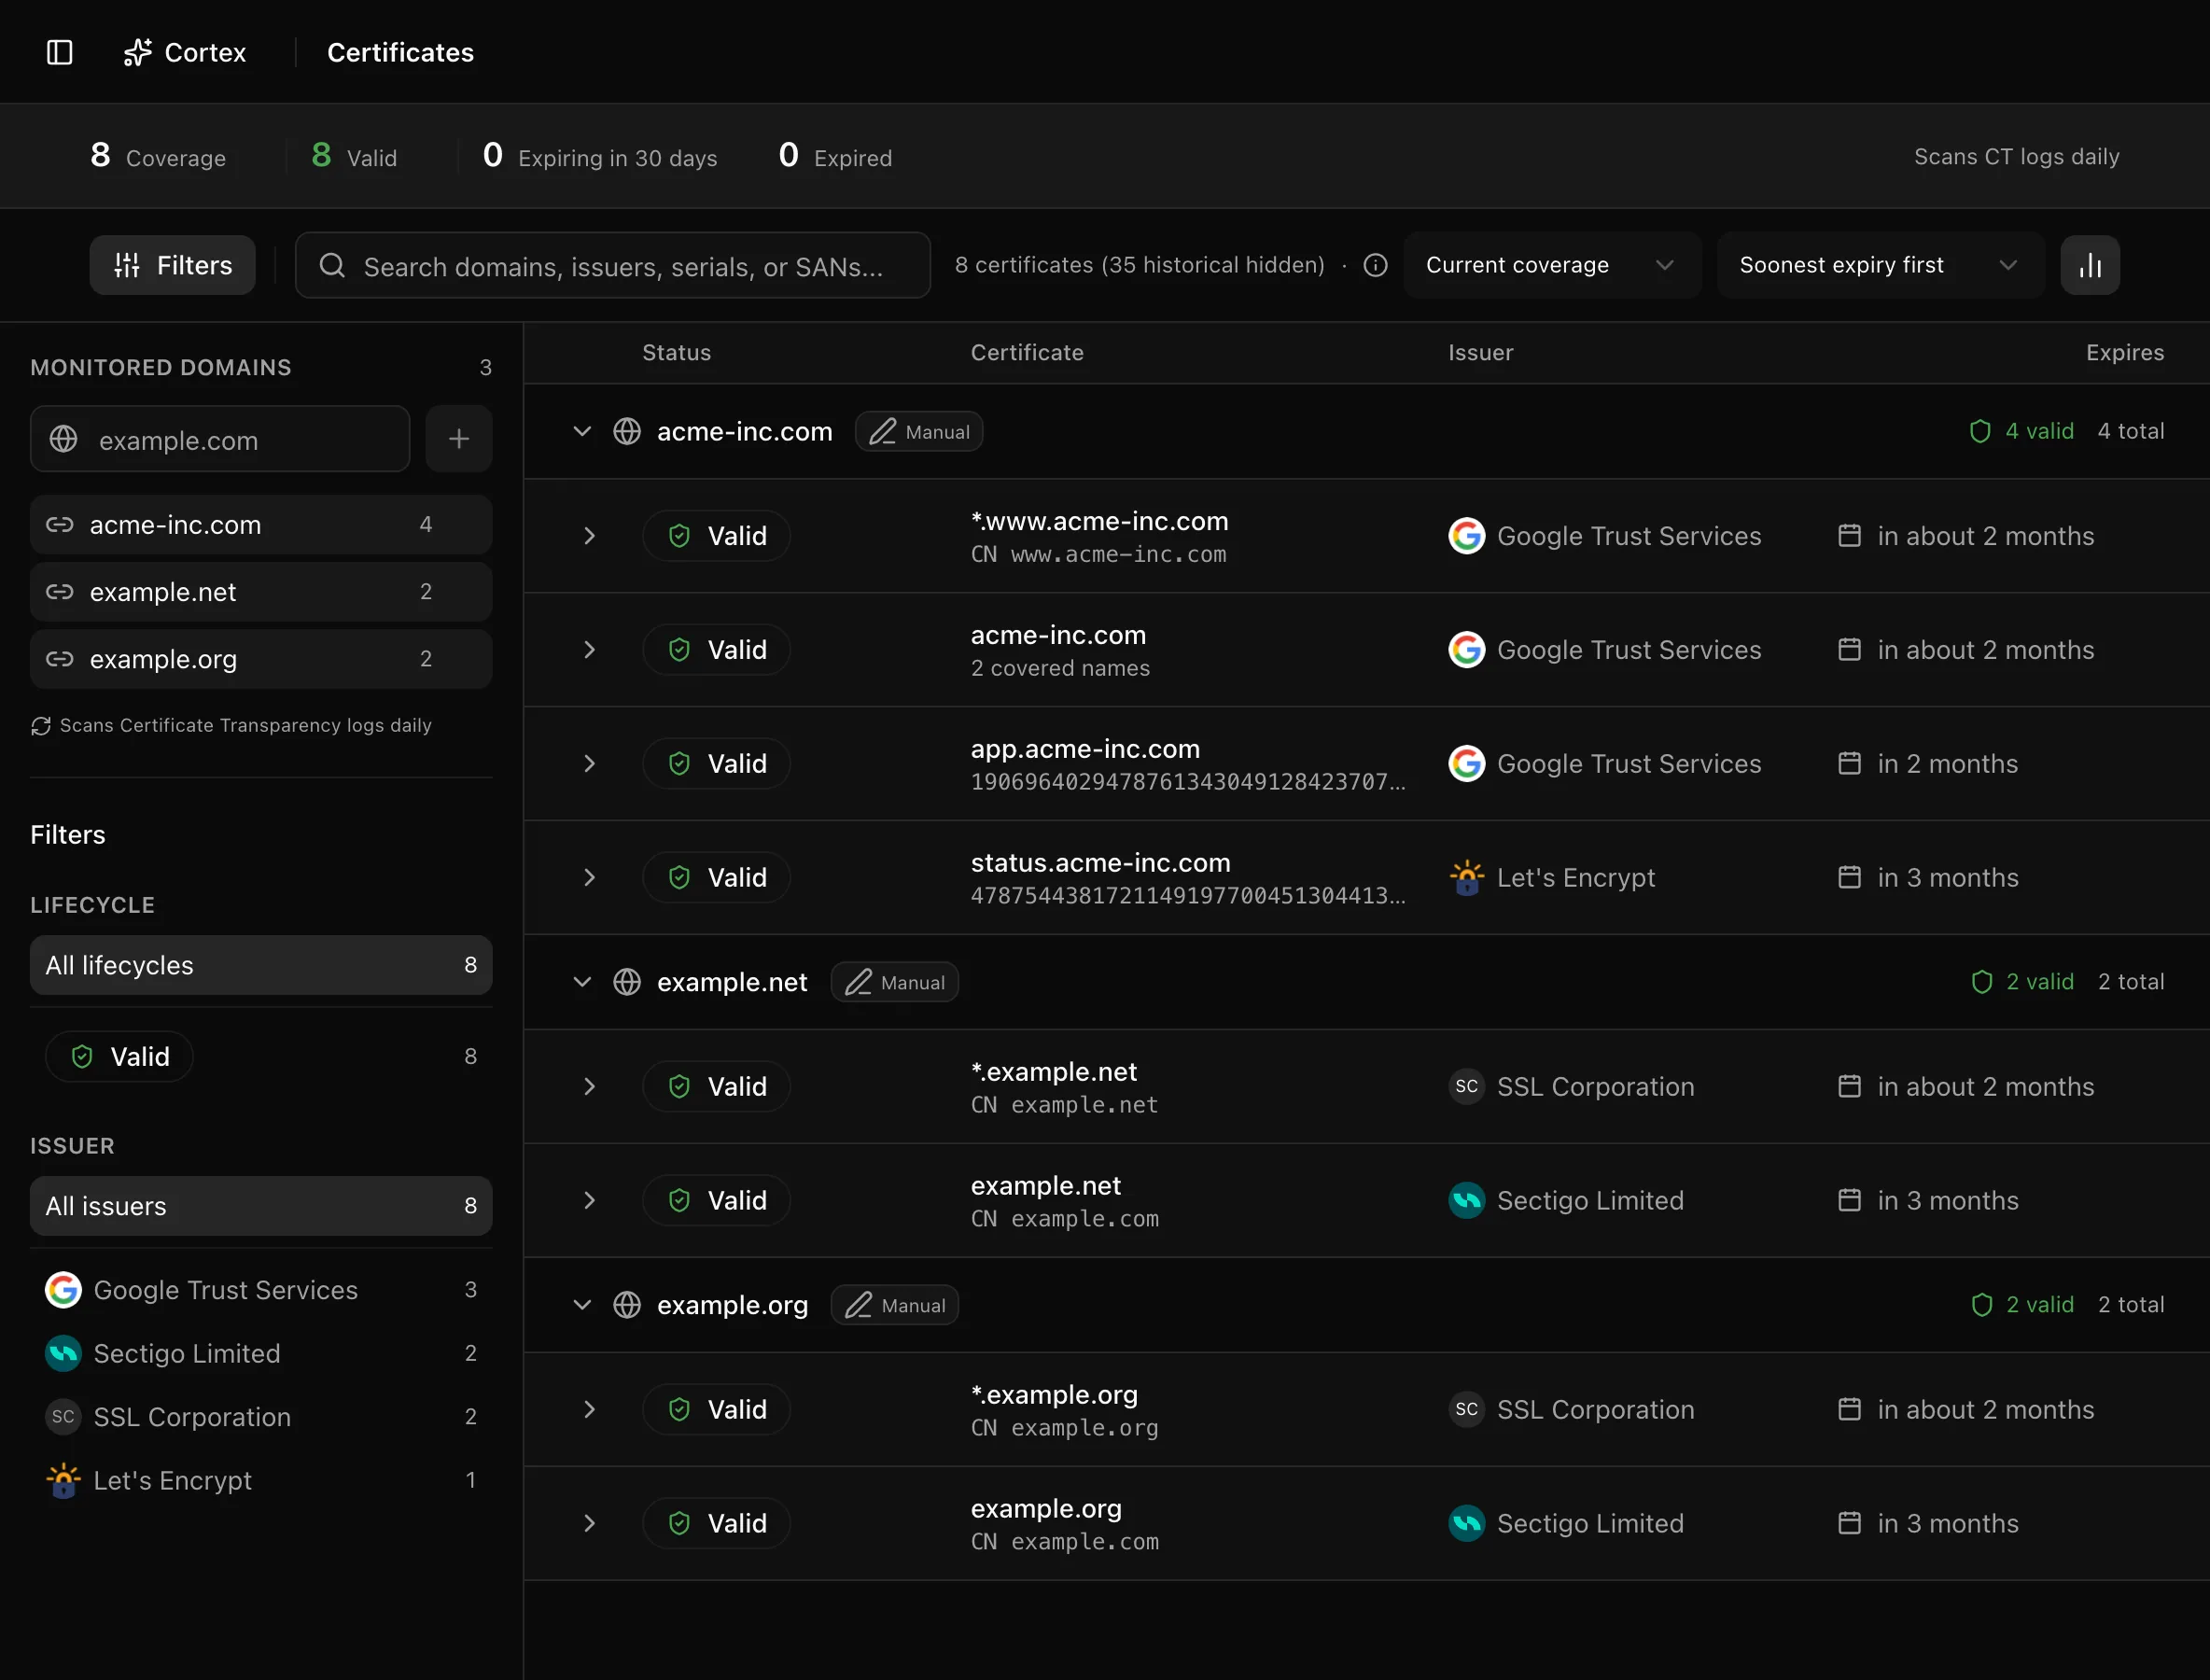Click the Expires column header
Screen dimensions: 2210x1680
(2125, 353)
